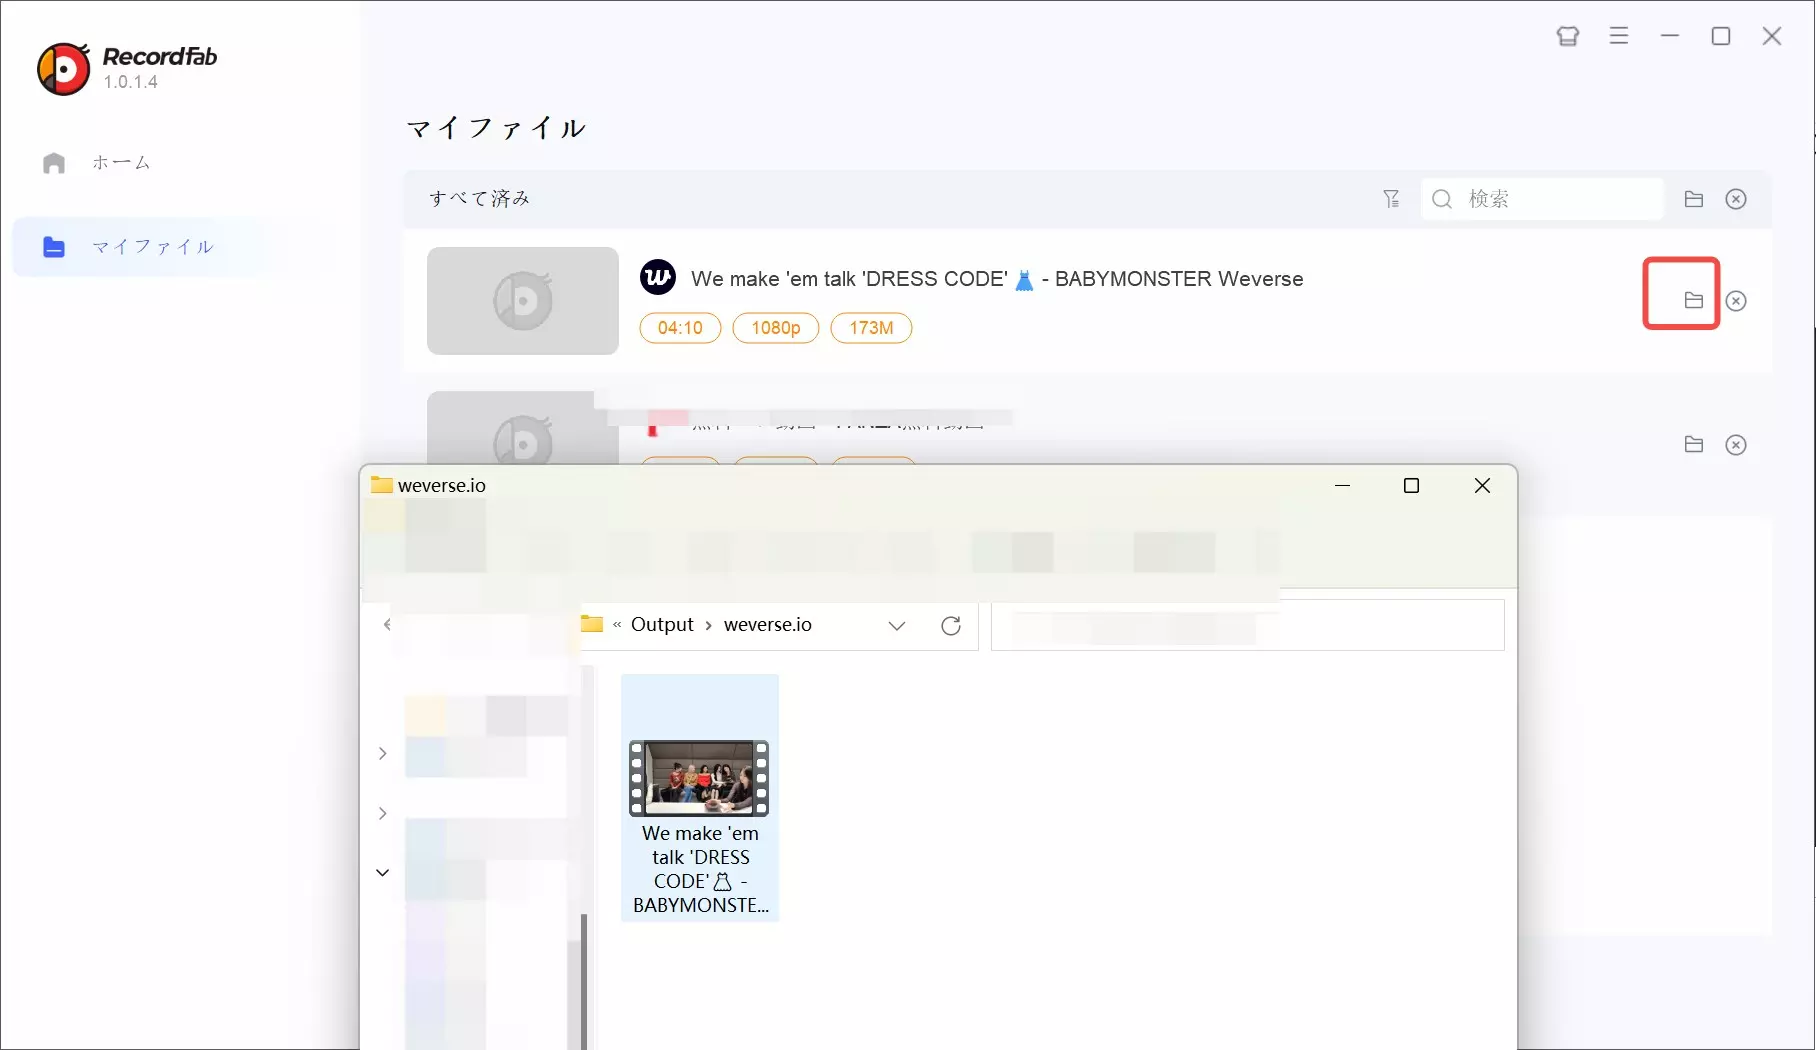Viewport: 1816px width, 1050px height.
Task: Click the Explorer back arrow
Action: [x=387, y=625]
